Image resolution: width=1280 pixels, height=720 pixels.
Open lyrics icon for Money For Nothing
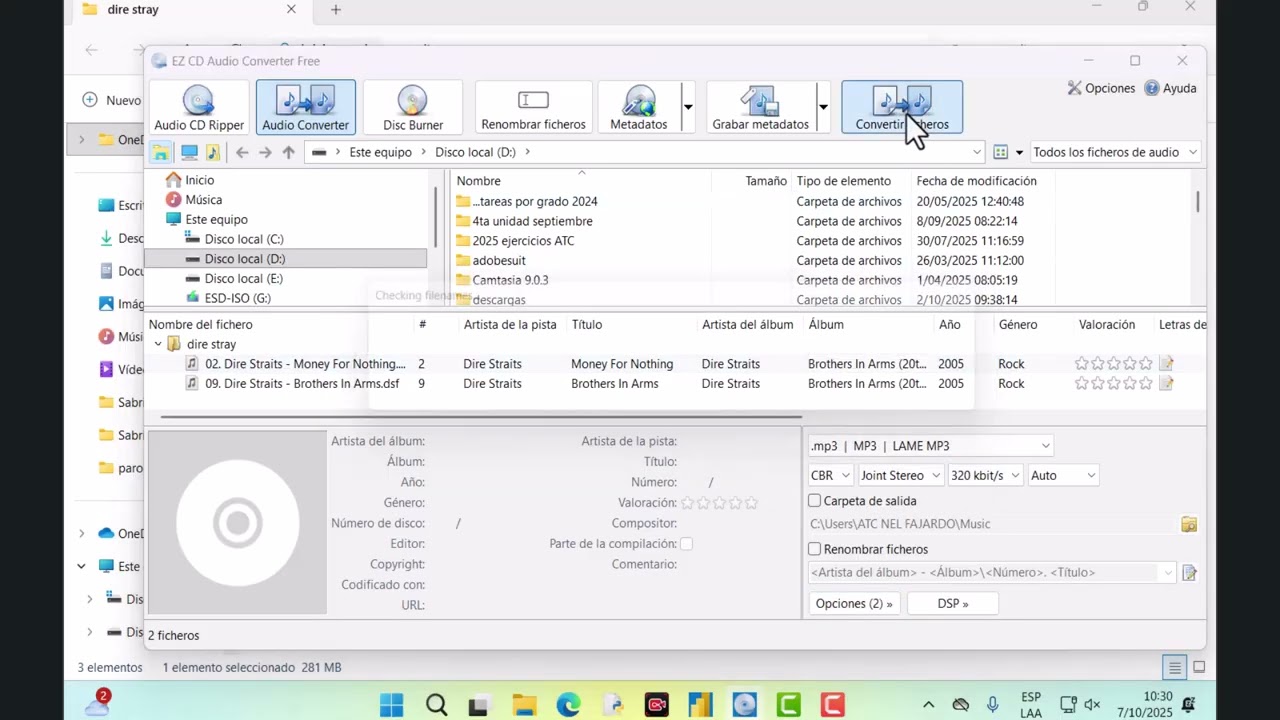point(1166,364)
